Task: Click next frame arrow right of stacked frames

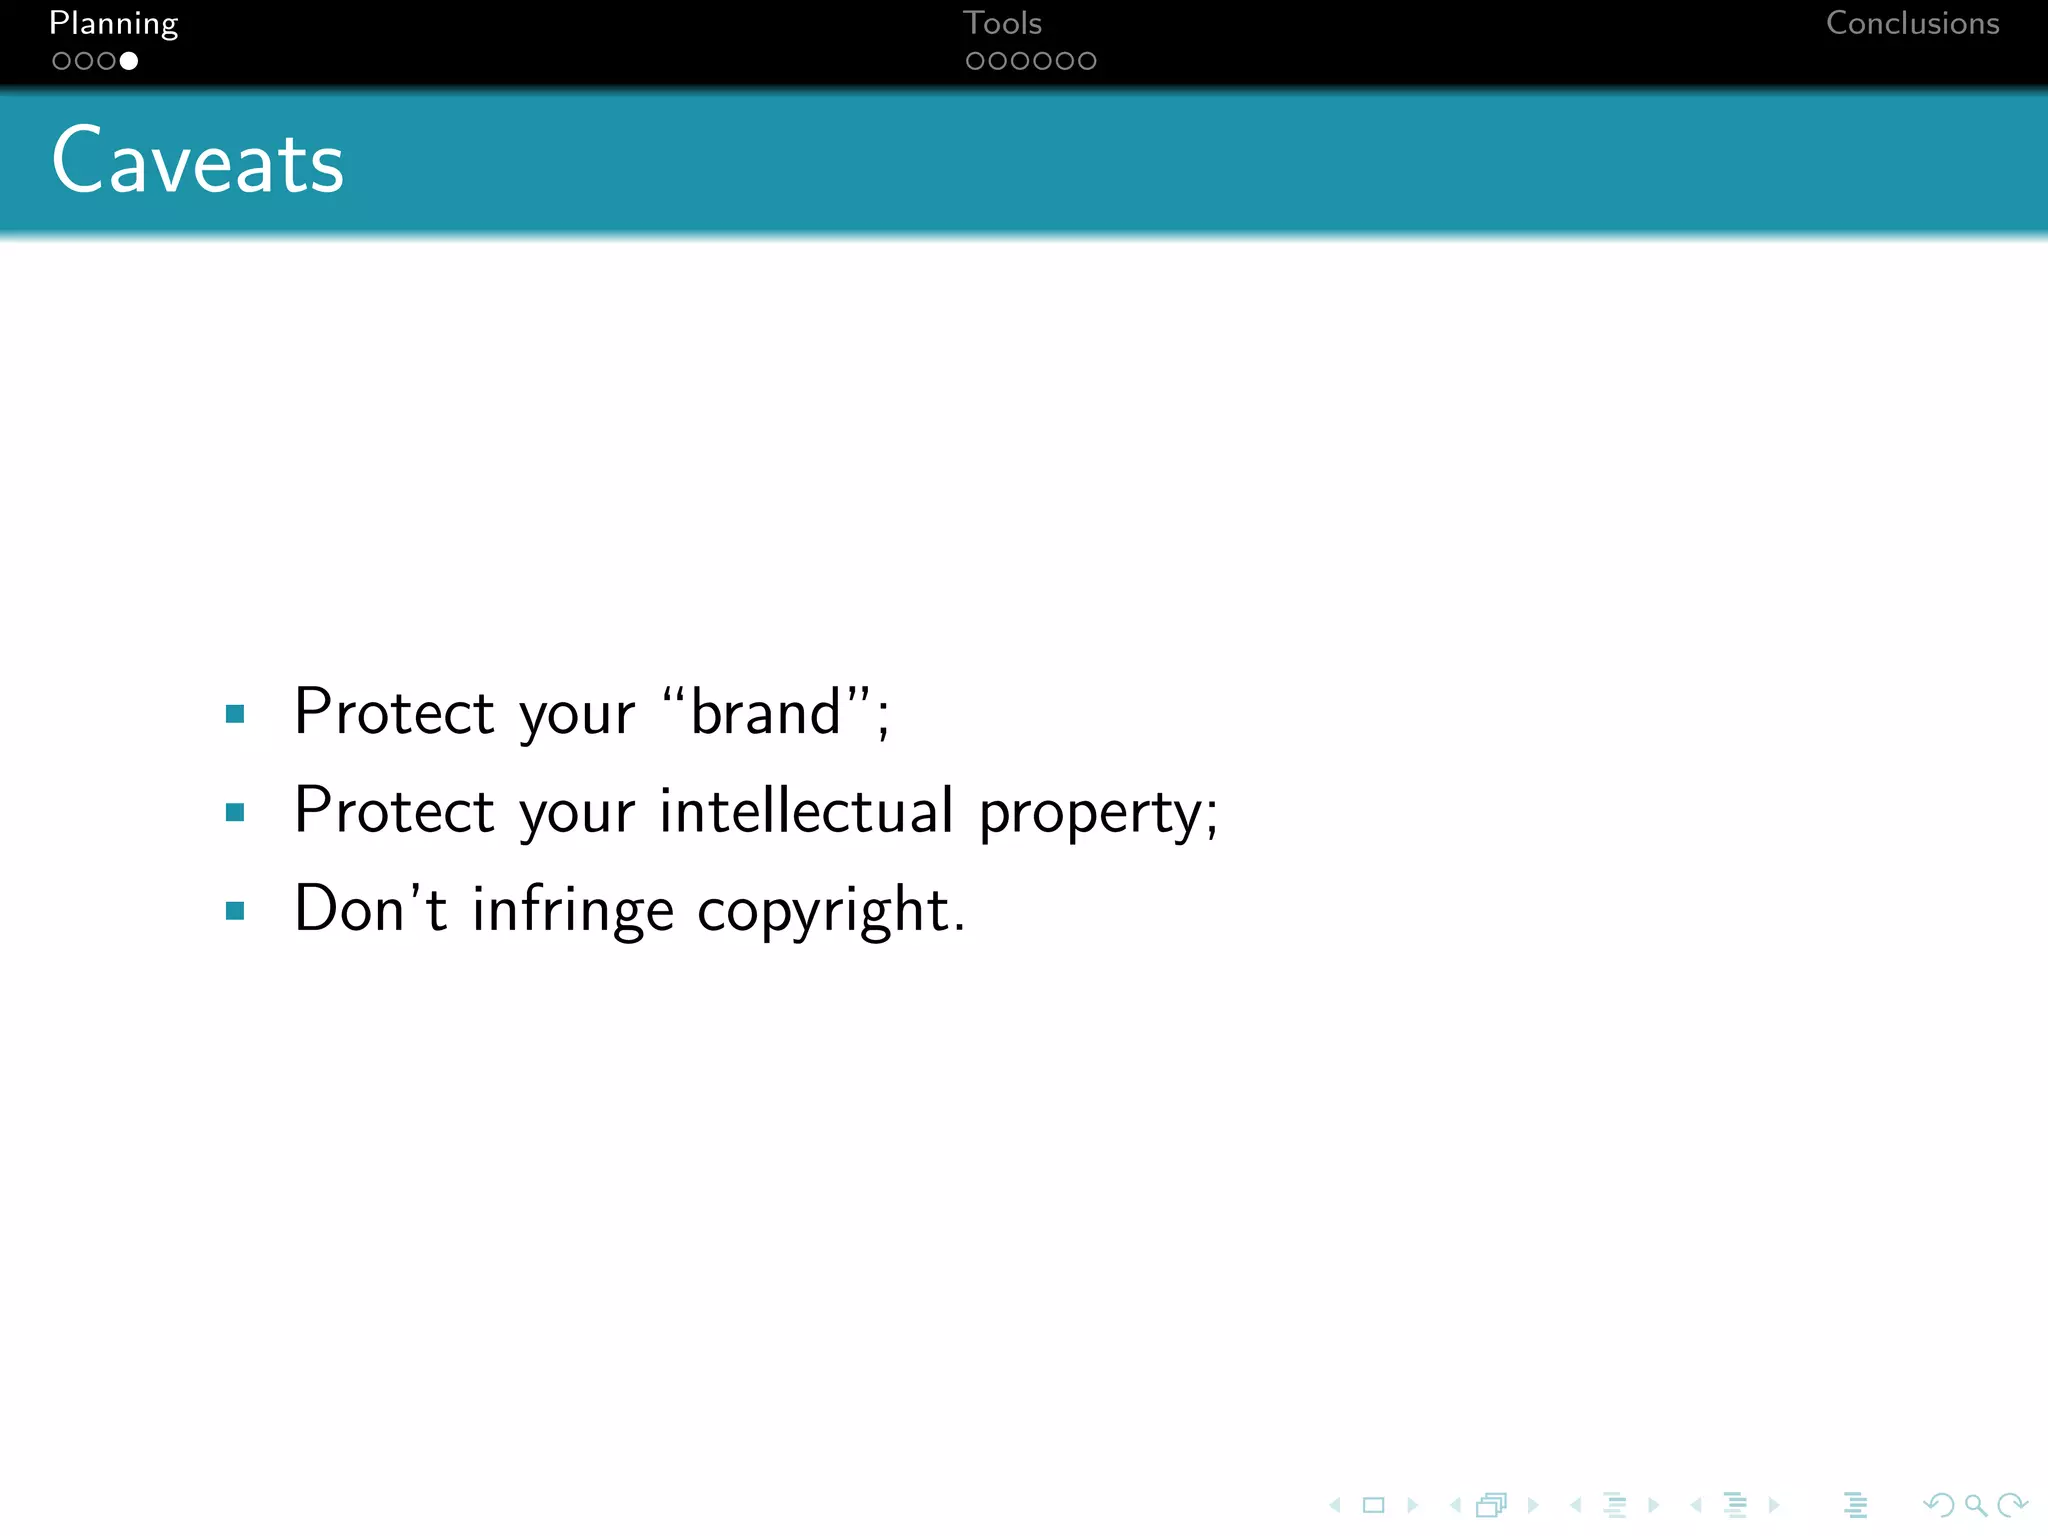Action: [1533, 1505]
